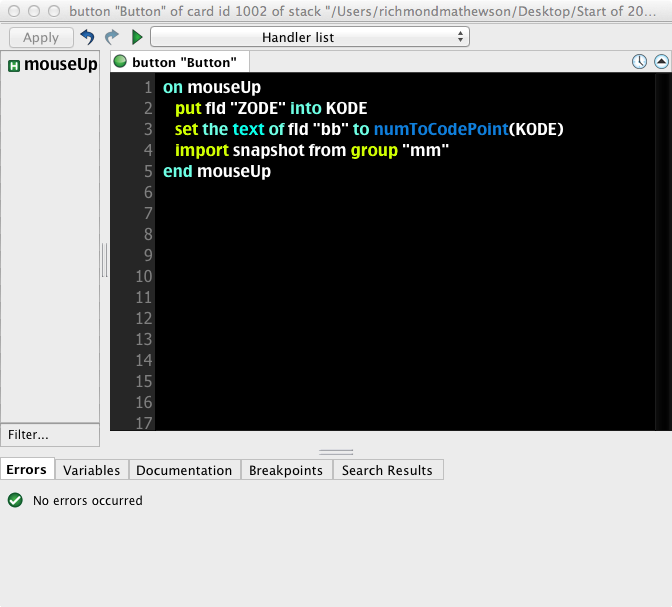Click the clock history icon
Screen dimensions: 672x607
[x=639, y=62]
